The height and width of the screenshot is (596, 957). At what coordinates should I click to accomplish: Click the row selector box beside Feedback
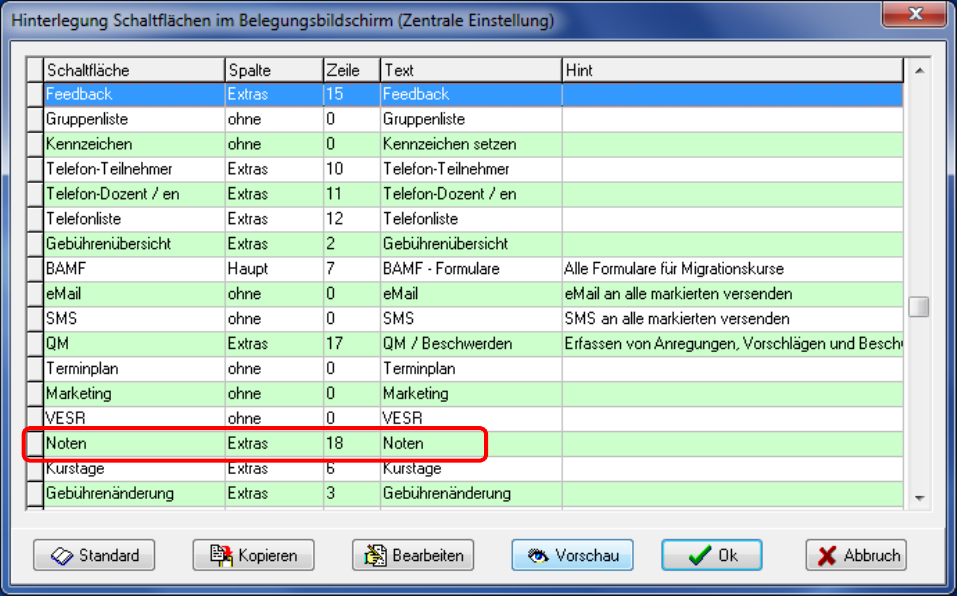35,95
